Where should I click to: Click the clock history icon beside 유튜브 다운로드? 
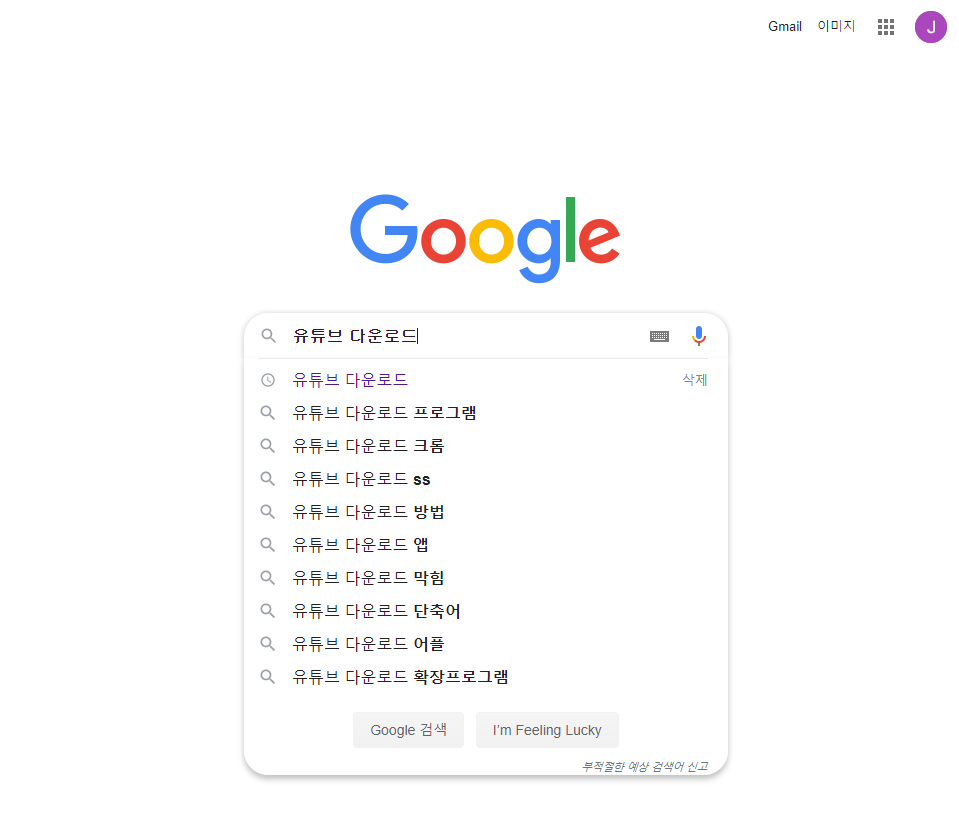pyautogui.click(x=268, y=380)
